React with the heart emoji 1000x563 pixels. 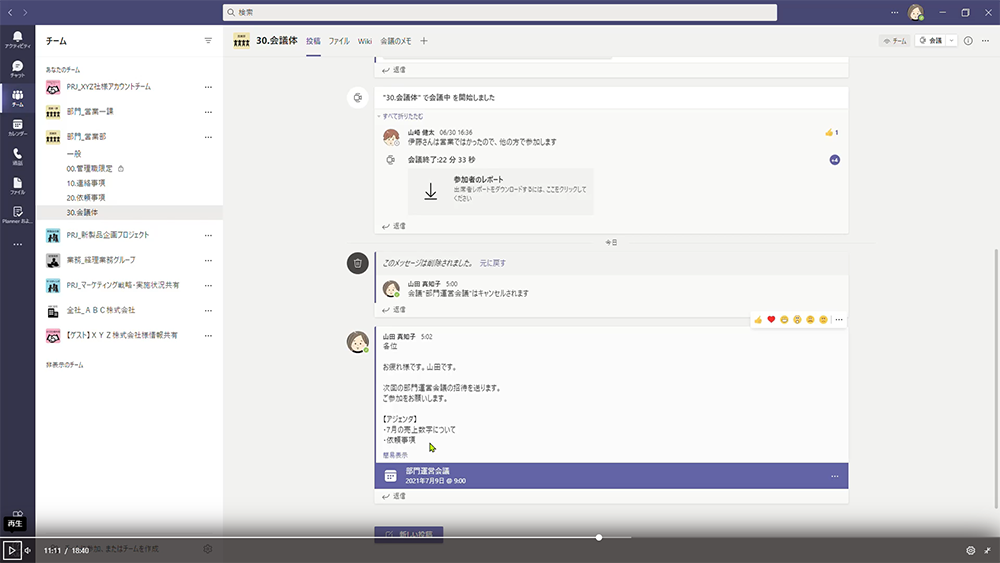coord(771,320)
